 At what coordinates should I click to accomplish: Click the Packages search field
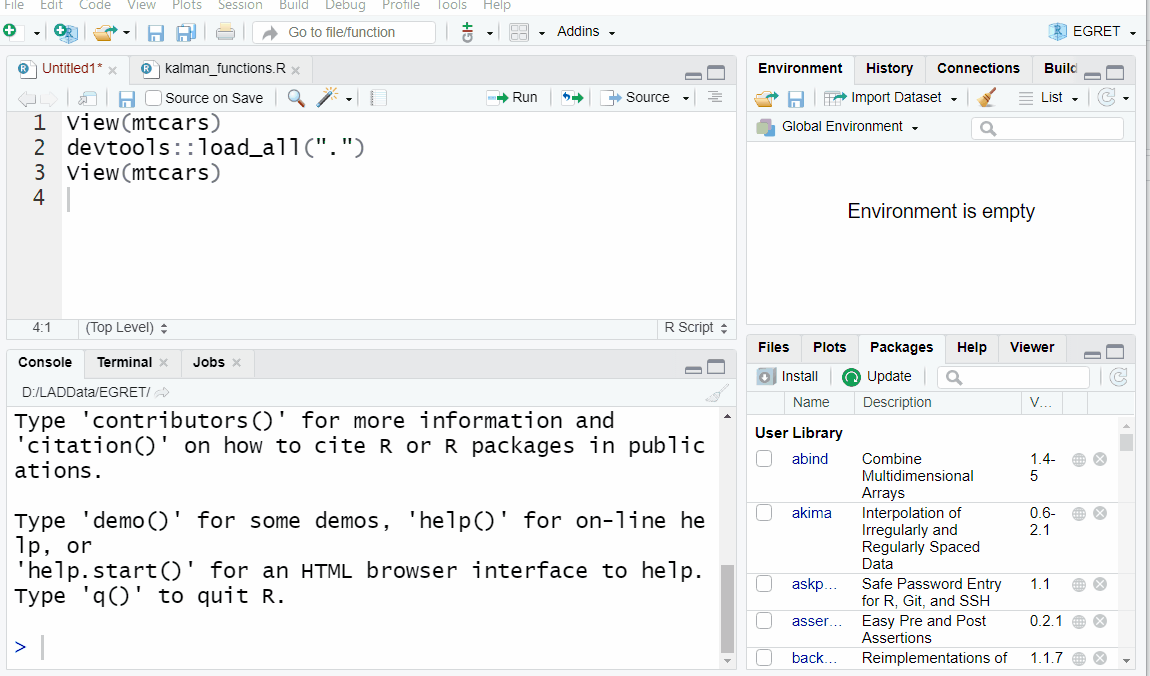coord(1013,377)
